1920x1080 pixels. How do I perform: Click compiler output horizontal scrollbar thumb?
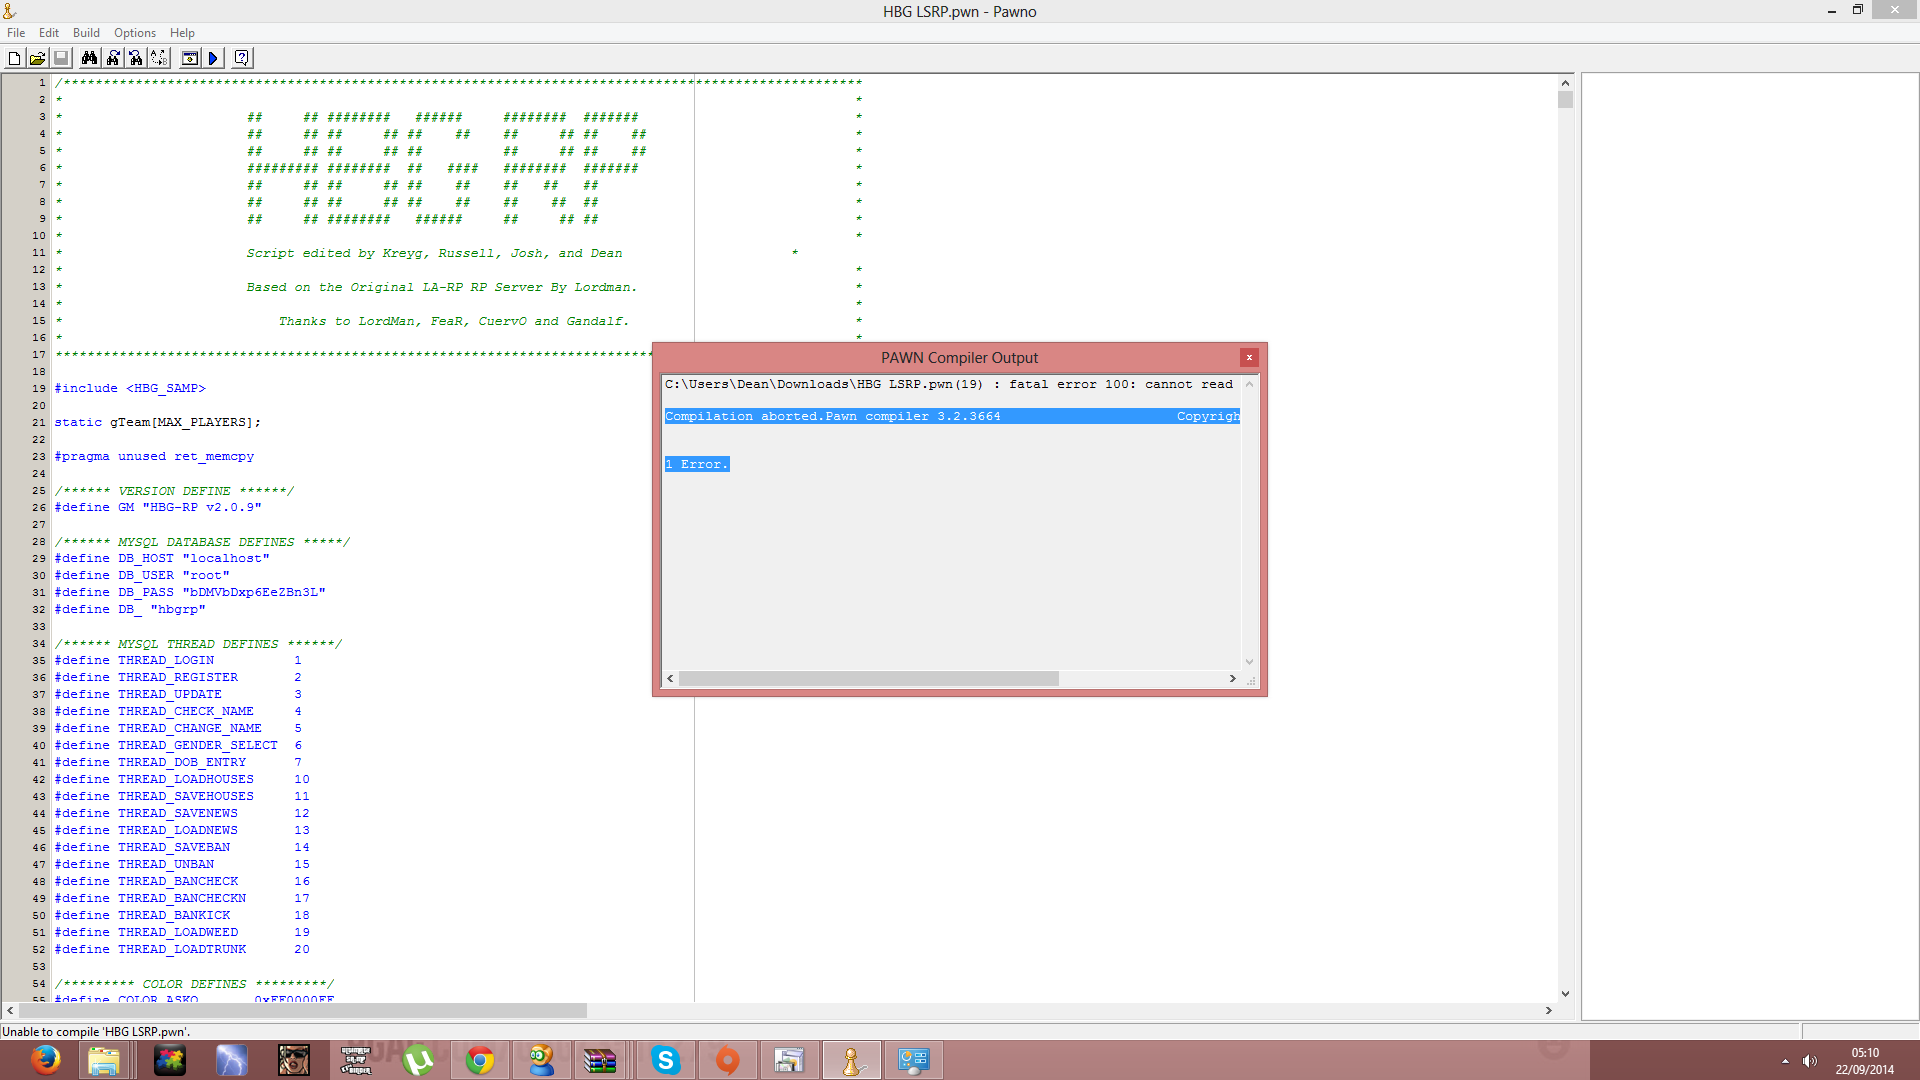click(868, 678)
